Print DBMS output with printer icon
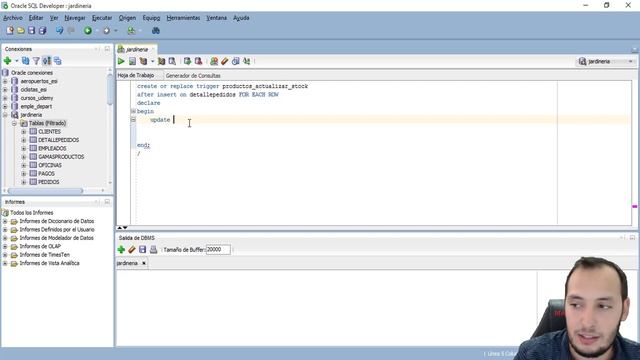 (x=153, y=249)
